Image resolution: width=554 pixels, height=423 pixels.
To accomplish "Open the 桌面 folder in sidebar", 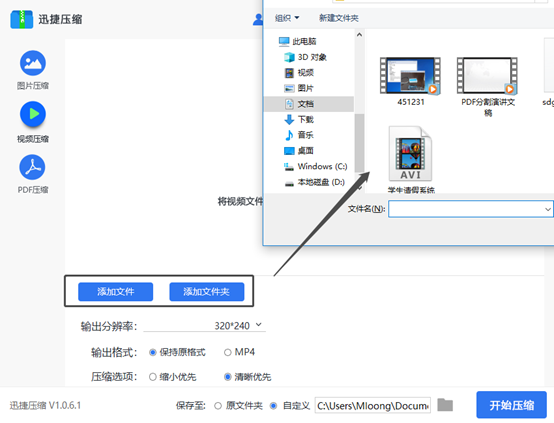I will coord(299,151).
